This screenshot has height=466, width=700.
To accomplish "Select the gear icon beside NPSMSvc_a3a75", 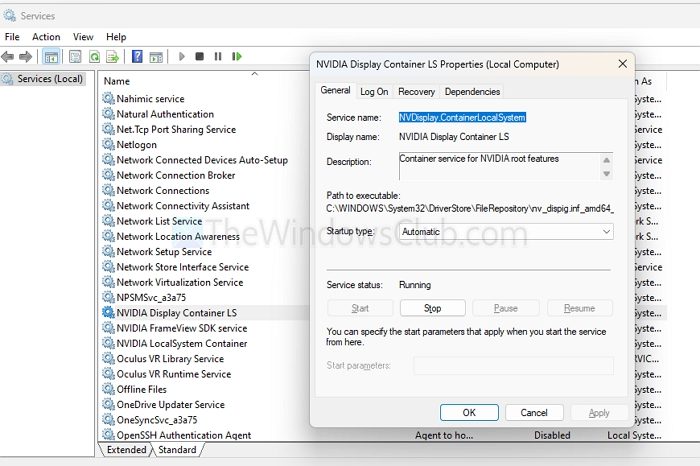I will click(108, 297).
